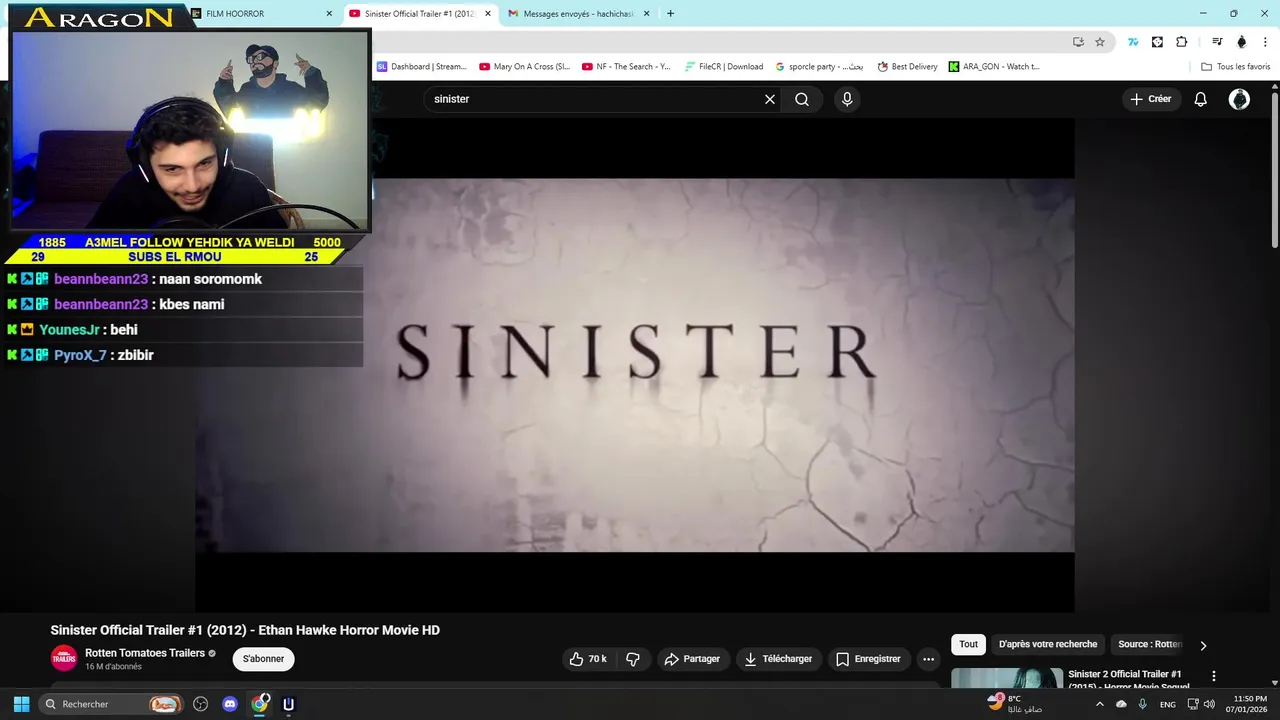Save the video with Enregistrer
Screen dimensions: 1280x720
tap(868, 659)
